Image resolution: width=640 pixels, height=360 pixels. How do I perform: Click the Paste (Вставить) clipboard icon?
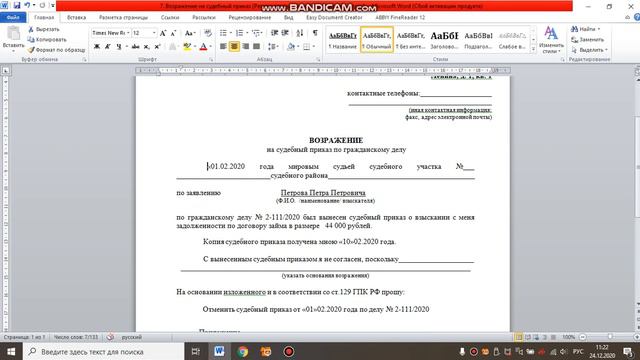13,34
